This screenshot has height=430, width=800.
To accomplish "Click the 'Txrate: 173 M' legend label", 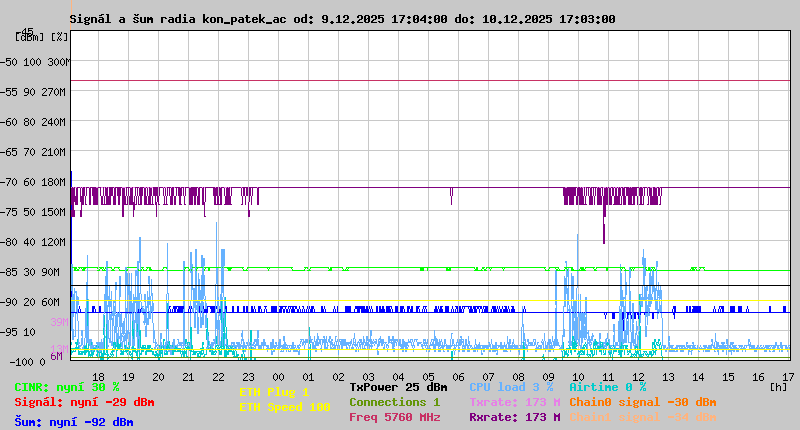I will 515,402.
